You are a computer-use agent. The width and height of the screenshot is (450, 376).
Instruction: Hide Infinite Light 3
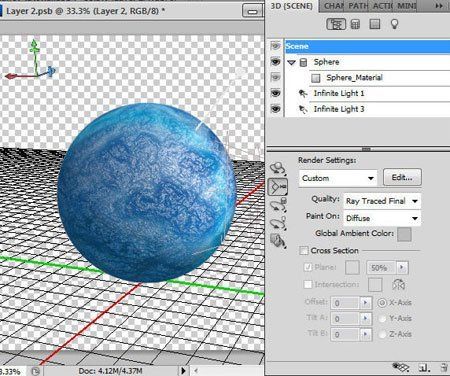click(275, 109)
